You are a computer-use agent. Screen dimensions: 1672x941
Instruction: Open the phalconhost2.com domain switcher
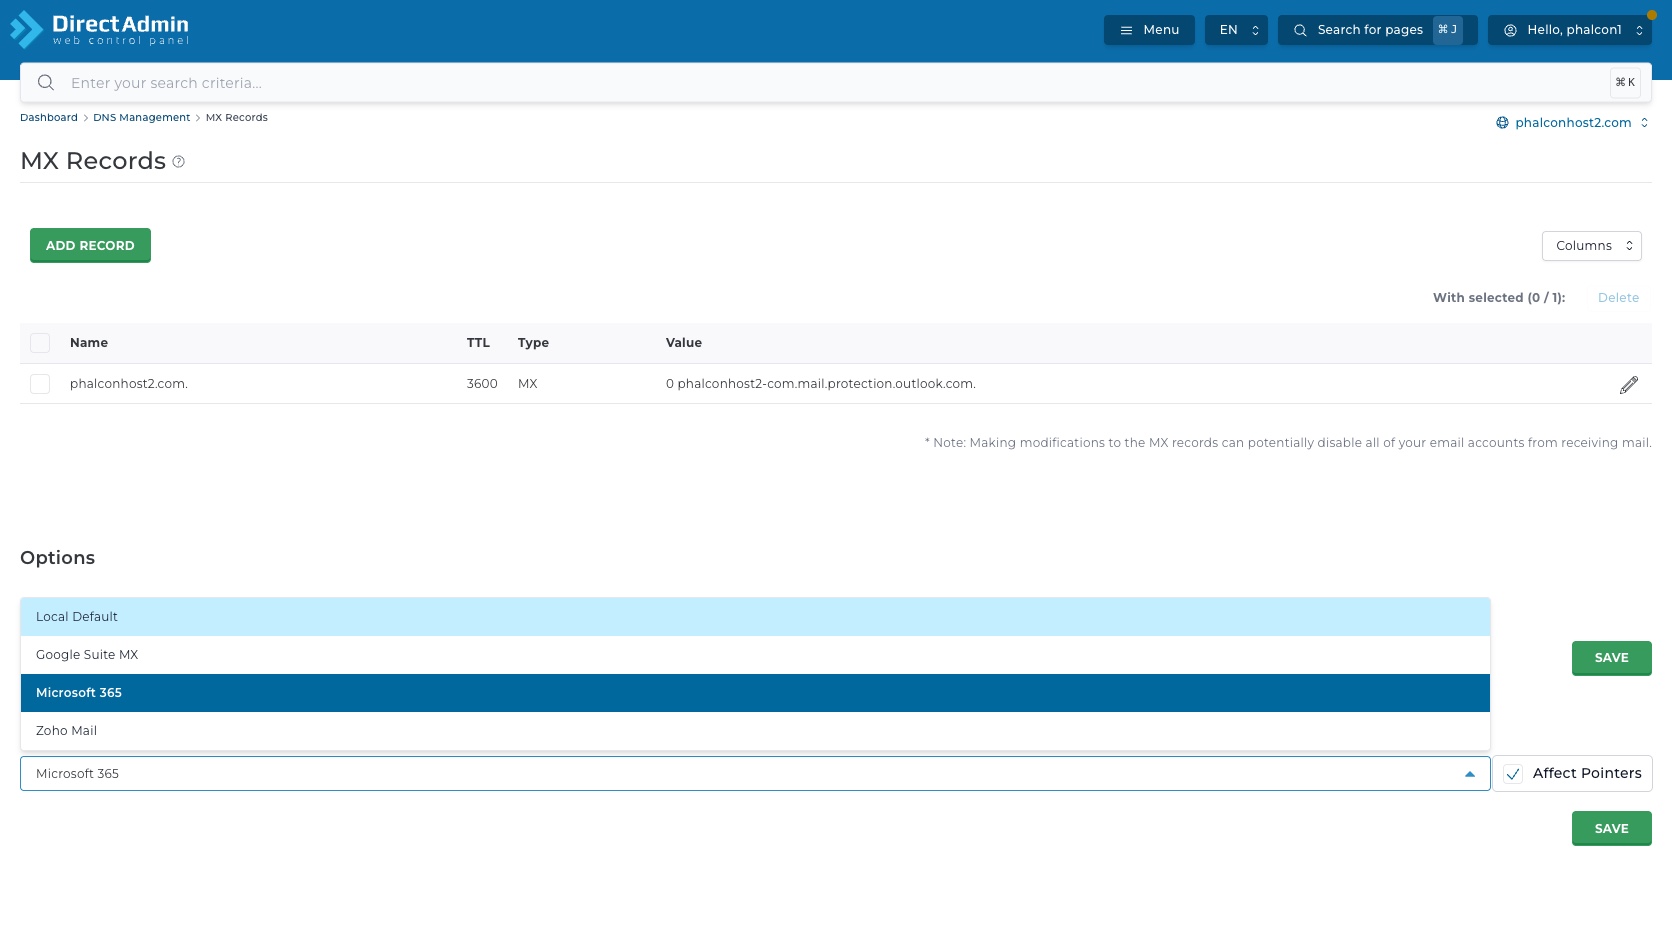(x=1572, y=123)
